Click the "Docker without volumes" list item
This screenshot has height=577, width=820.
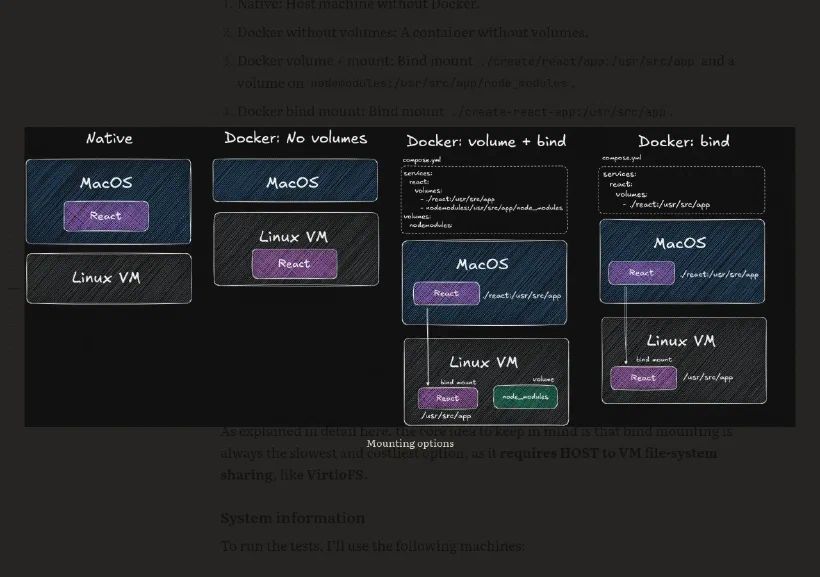click(413, 32)
